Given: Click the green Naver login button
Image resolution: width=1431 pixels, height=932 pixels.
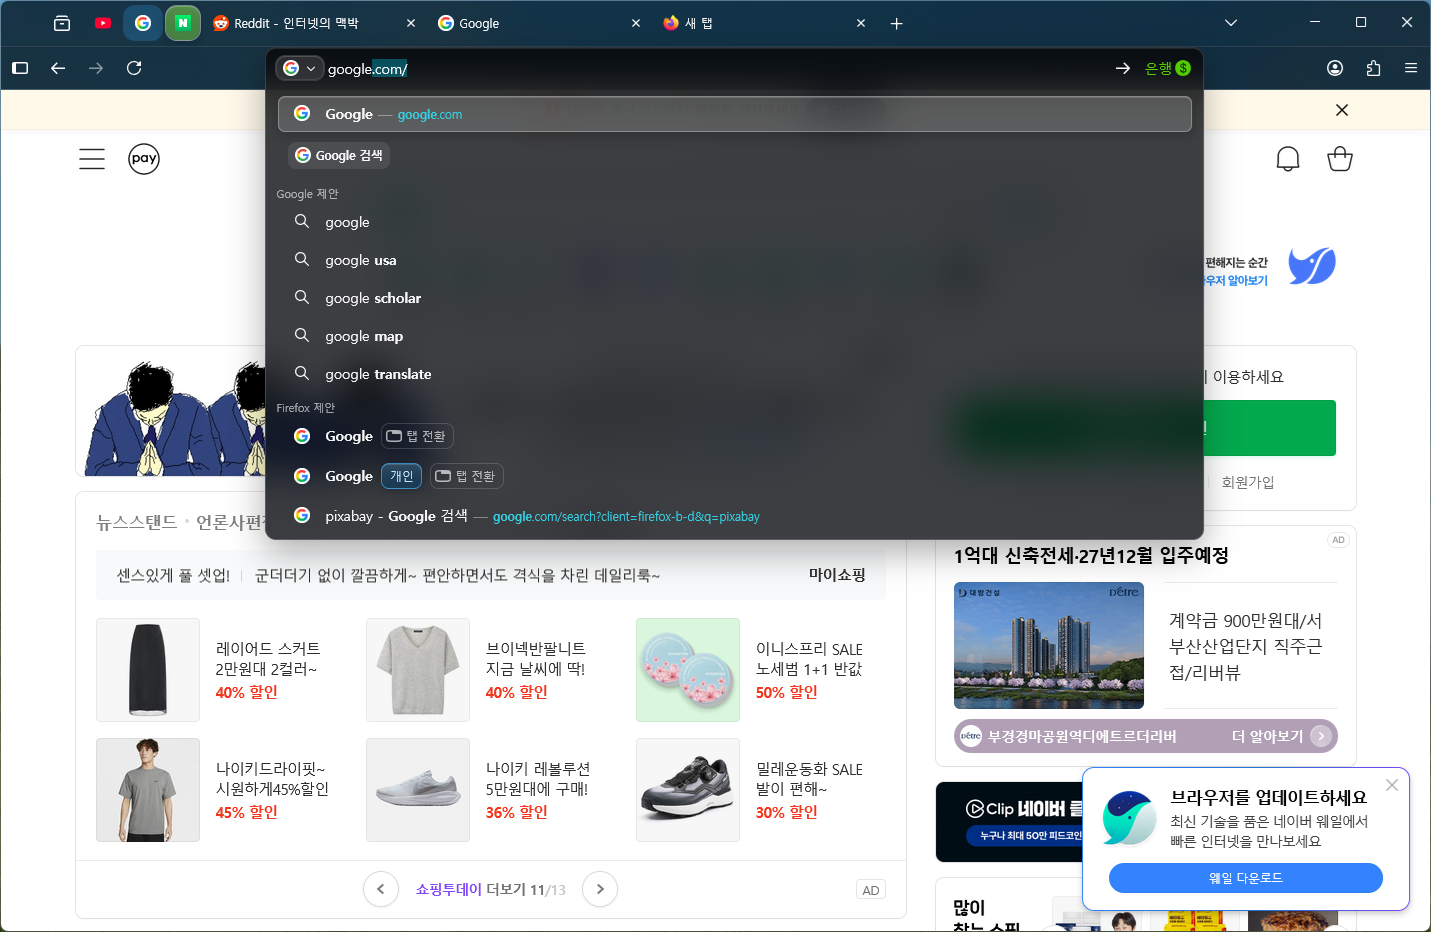Looking at the screenshot, I should click(1270, 428).
